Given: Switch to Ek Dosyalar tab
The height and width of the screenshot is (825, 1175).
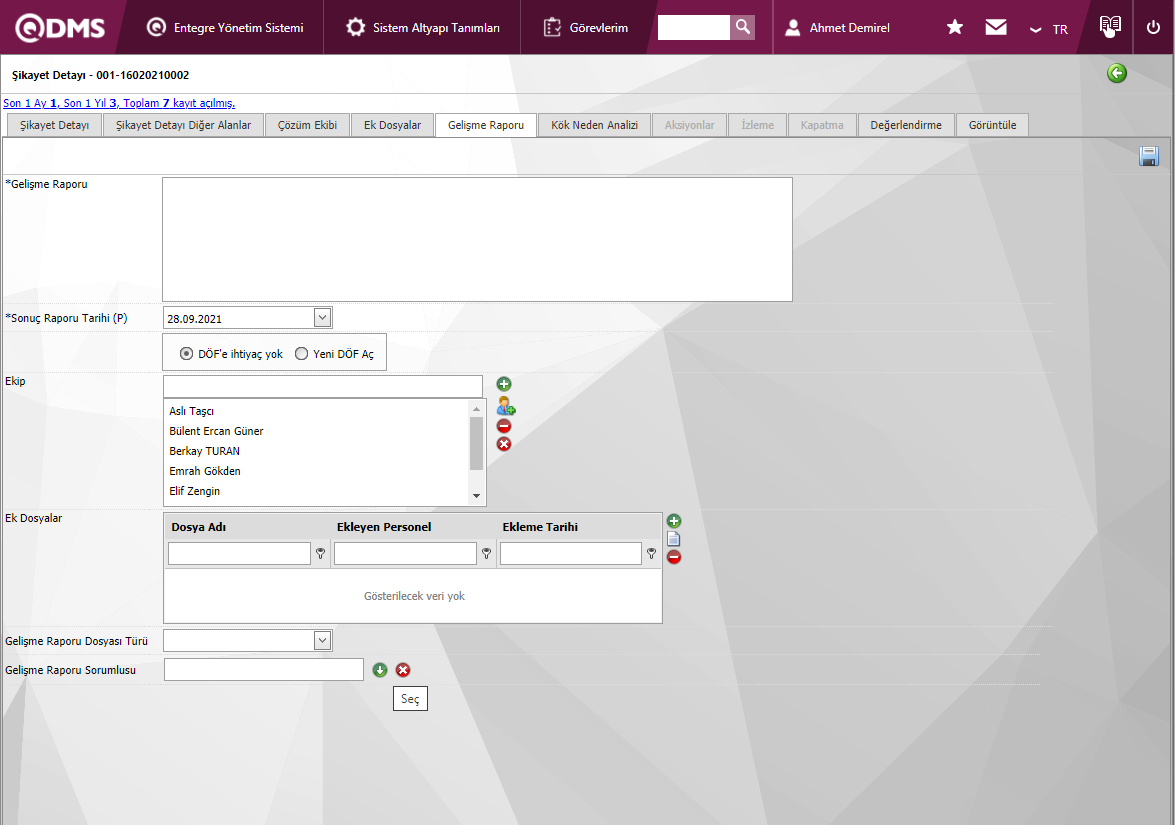Looking at the screenshot, I should point(393,125).
